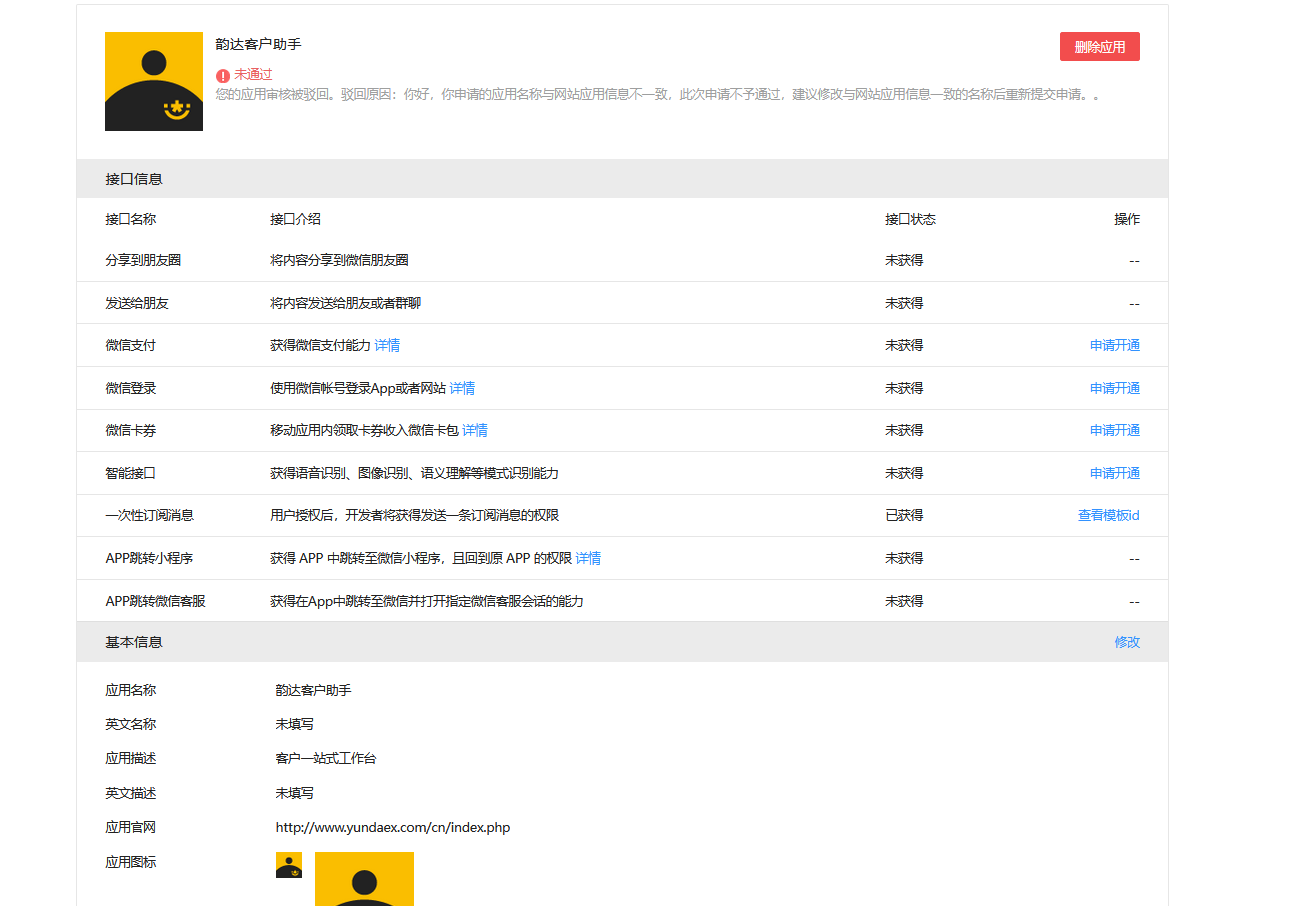This screenshot has width=1290, height=906.
Task: Open 详情 link for 微信支付
Action: (387, 345)
